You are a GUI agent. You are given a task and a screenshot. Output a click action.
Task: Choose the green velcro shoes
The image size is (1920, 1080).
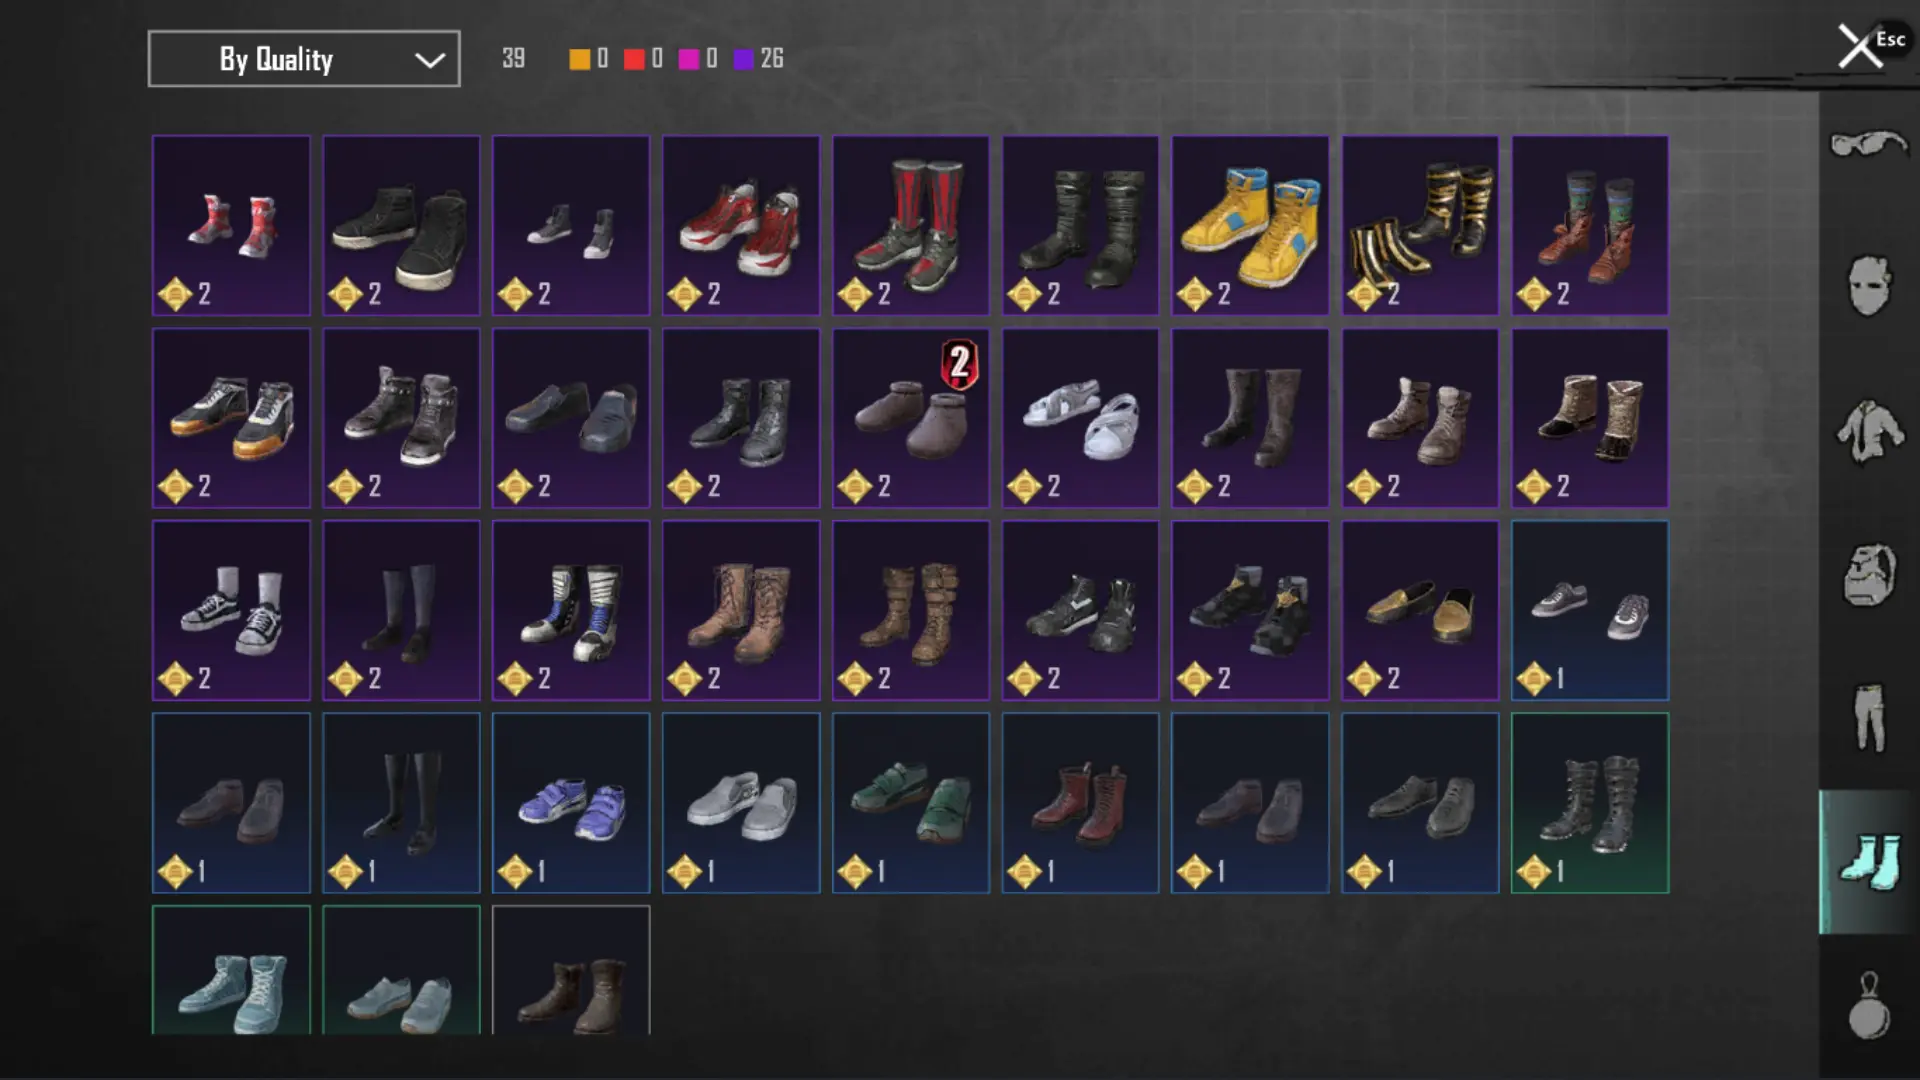click(x=910, y=803)
